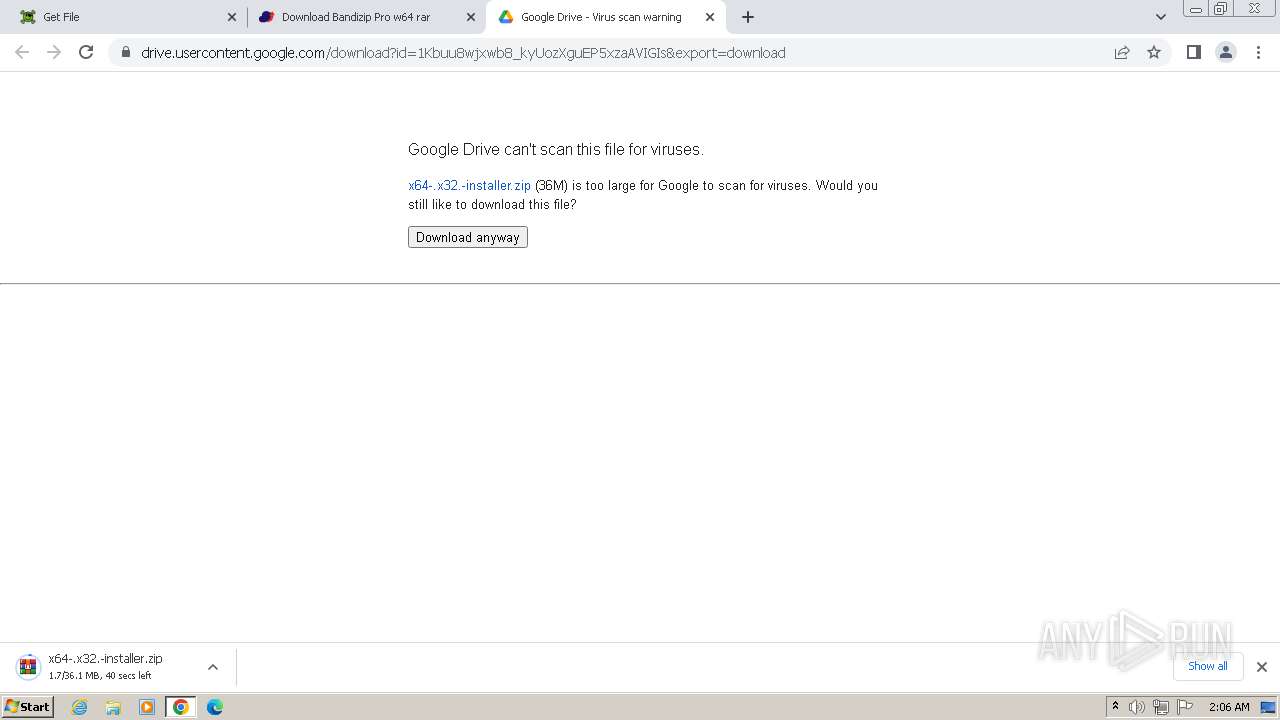The width and height of the screenshot is (1280, 720).
Task: Select the Google Drive Virus scan warning tab
Action: pos(605,17)
